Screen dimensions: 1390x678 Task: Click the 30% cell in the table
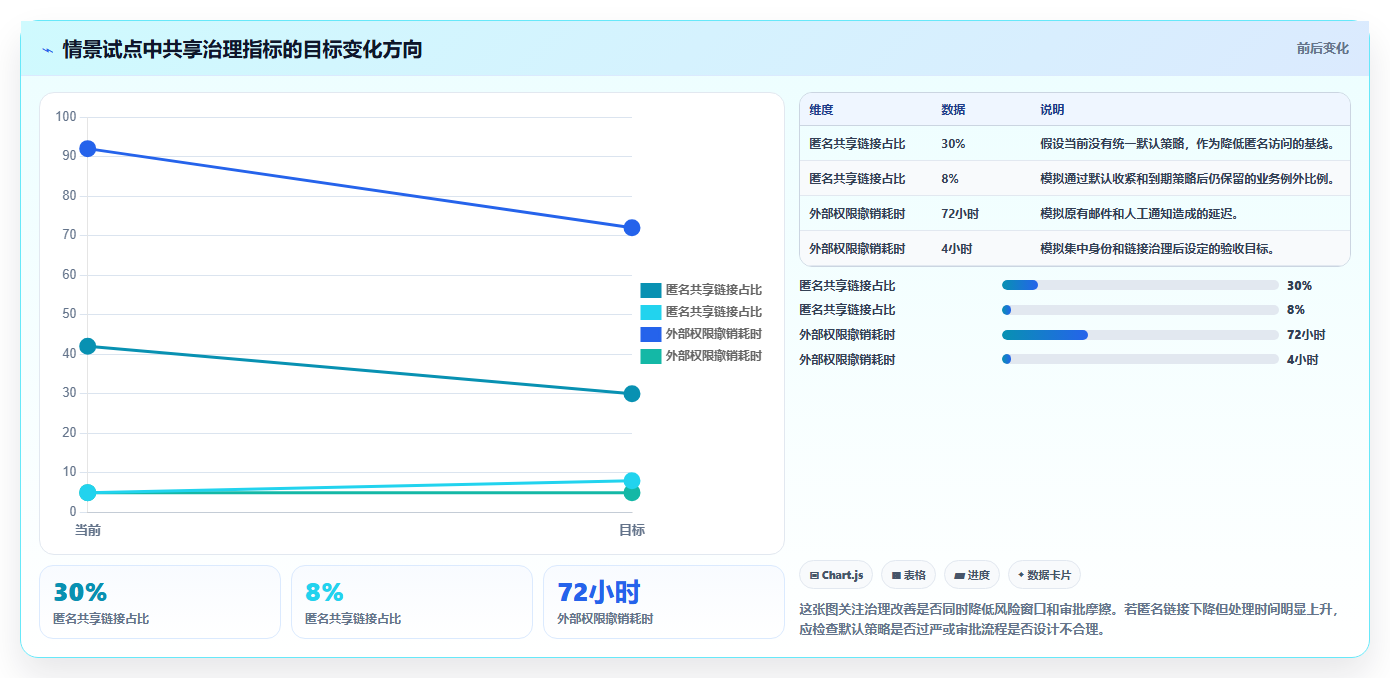click(x=953, y=144)
